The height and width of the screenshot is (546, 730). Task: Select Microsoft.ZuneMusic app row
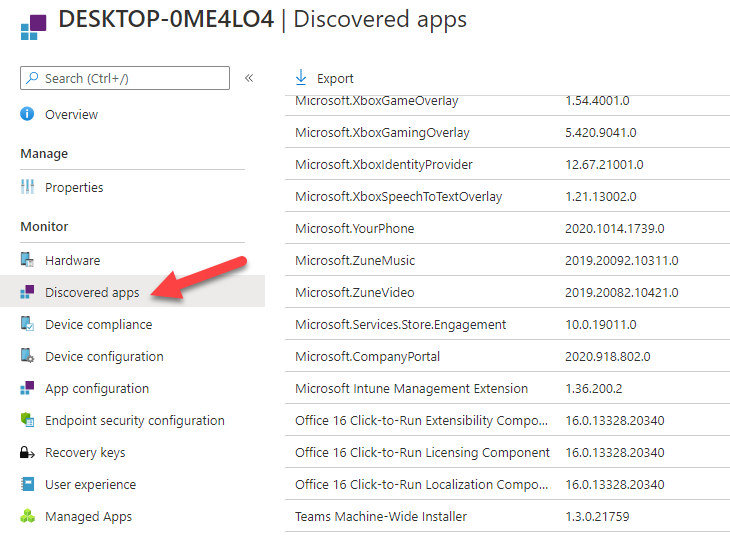(507, 260)
